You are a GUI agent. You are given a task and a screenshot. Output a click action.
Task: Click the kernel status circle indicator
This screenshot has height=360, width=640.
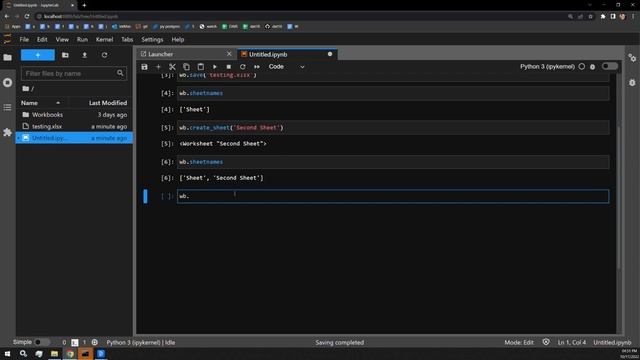pos(582,66)
